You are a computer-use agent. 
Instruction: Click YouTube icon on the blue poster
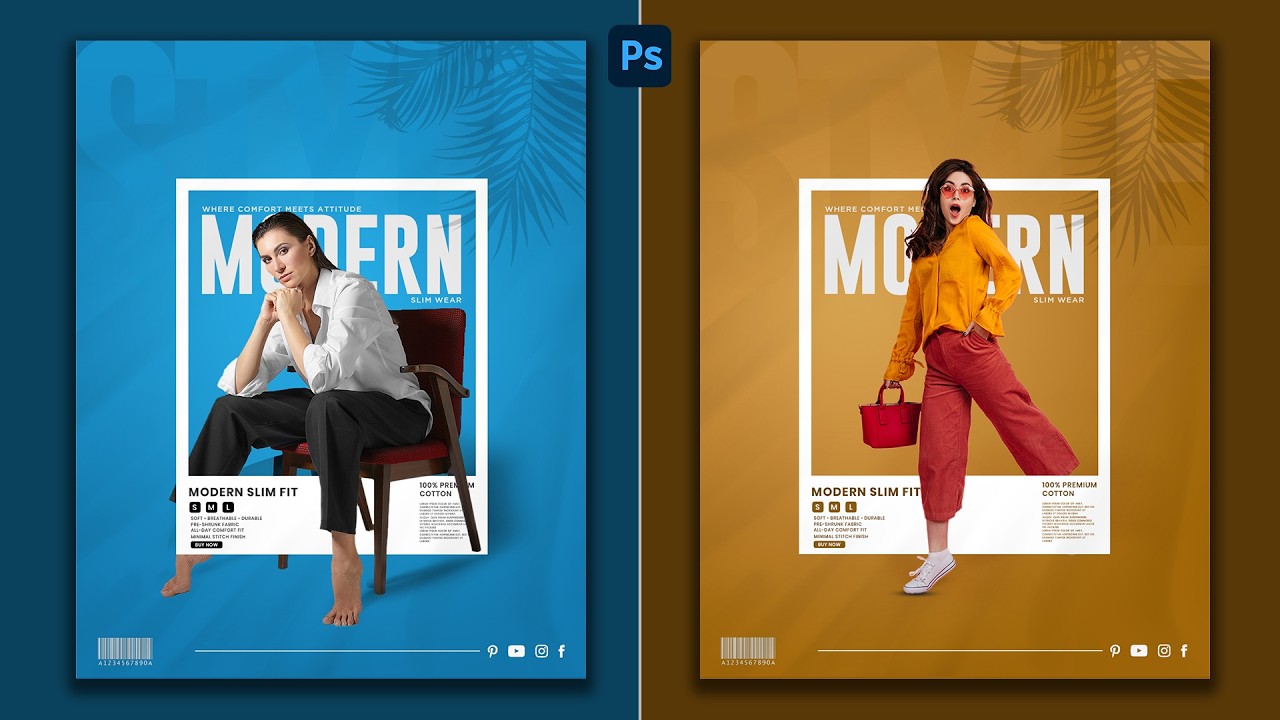[516, 651]
